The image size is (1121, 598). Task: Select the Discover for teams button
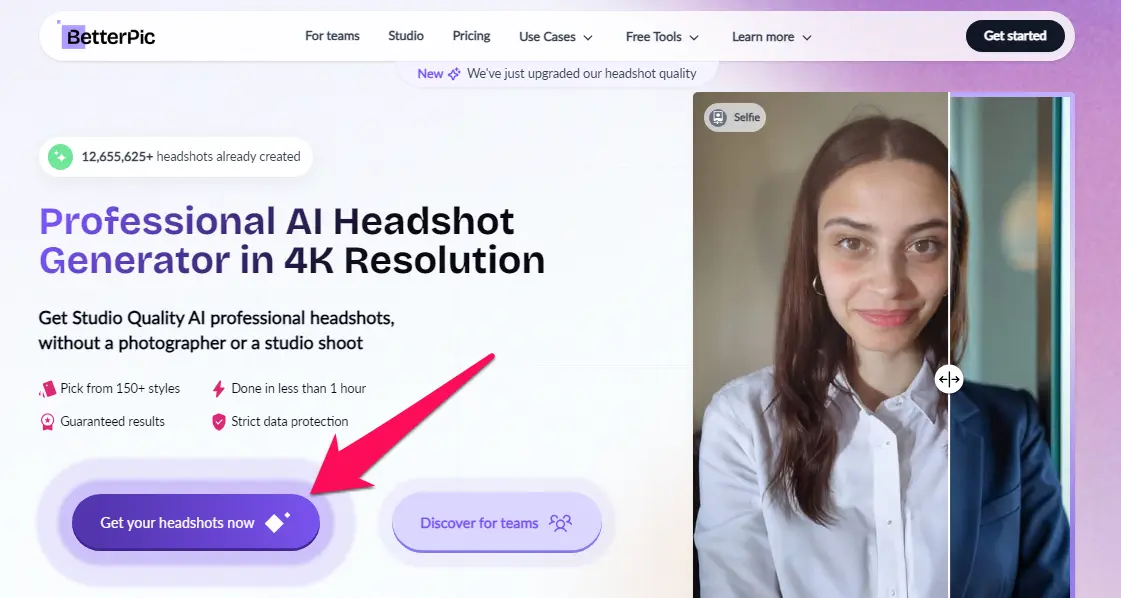(496, 523)
